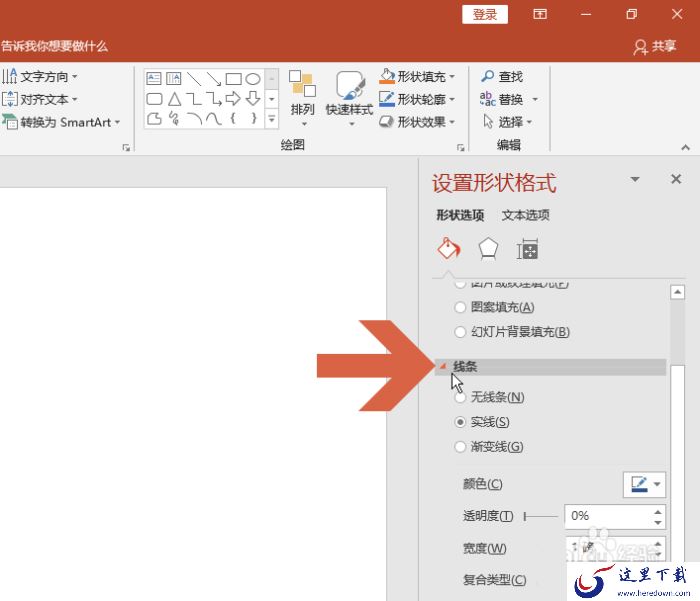Collapse the ribbon arrow
Image resolution: width=700 pixels, height=601 pixels.
coord(685,147)
